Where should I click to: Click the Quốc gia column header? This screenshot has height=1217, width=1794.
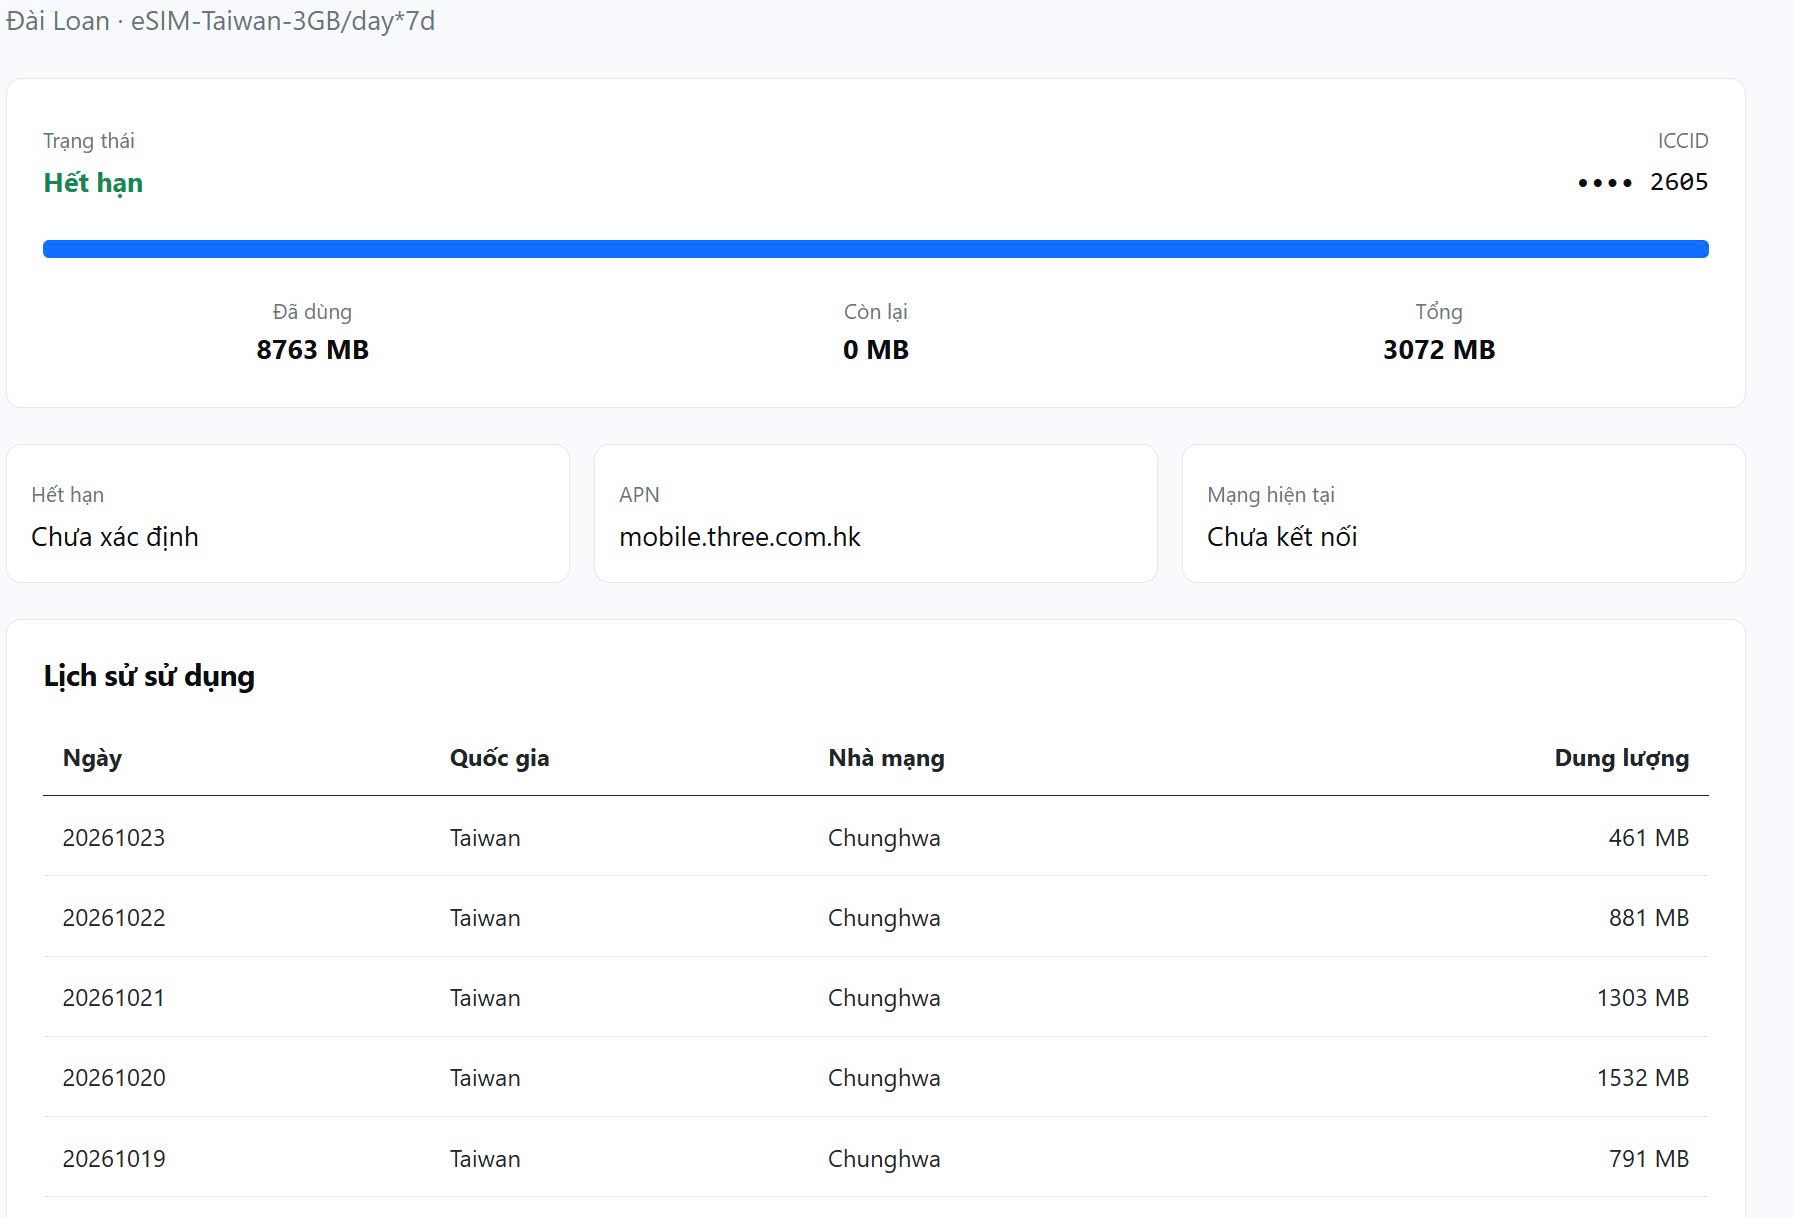pos(499,758)
